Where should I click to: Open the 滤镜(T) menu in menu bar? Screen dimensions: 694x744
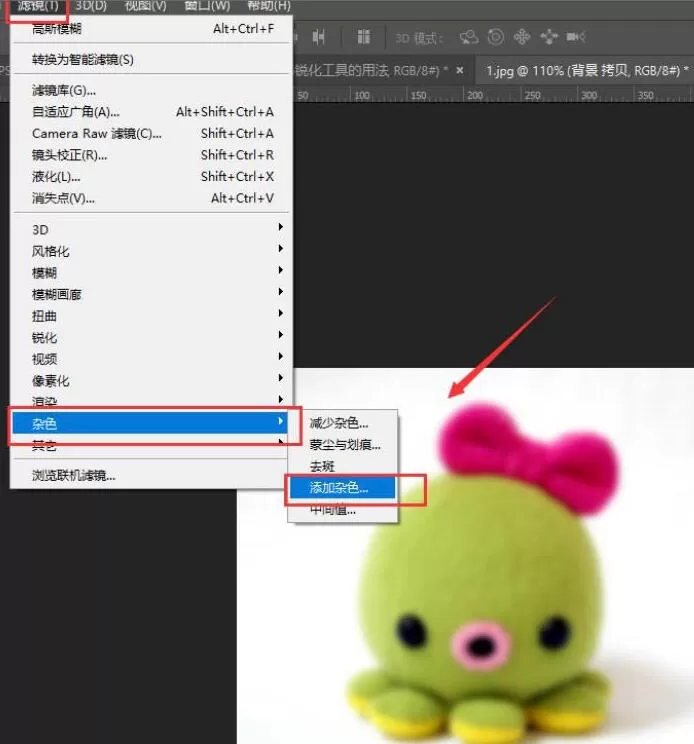pos(38,6)
